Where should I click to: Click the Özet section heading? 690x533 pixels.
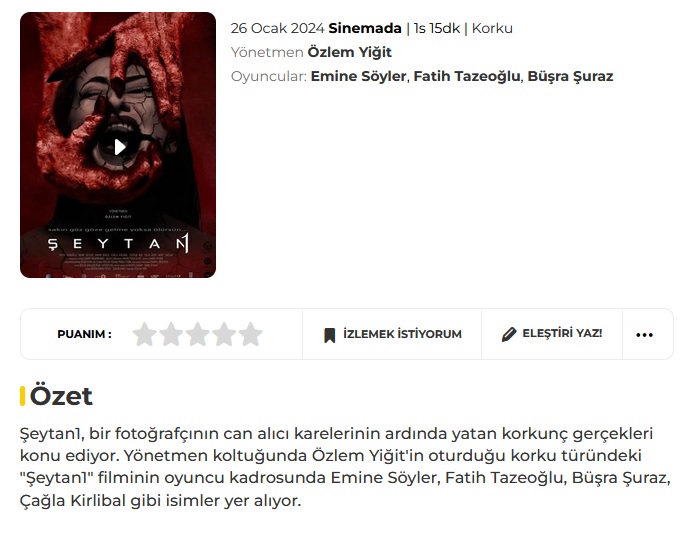[61, 396]
